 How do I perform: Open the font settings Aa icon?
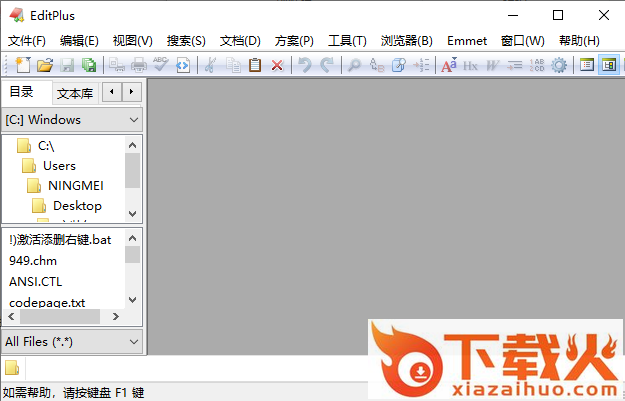coord(449,65)
